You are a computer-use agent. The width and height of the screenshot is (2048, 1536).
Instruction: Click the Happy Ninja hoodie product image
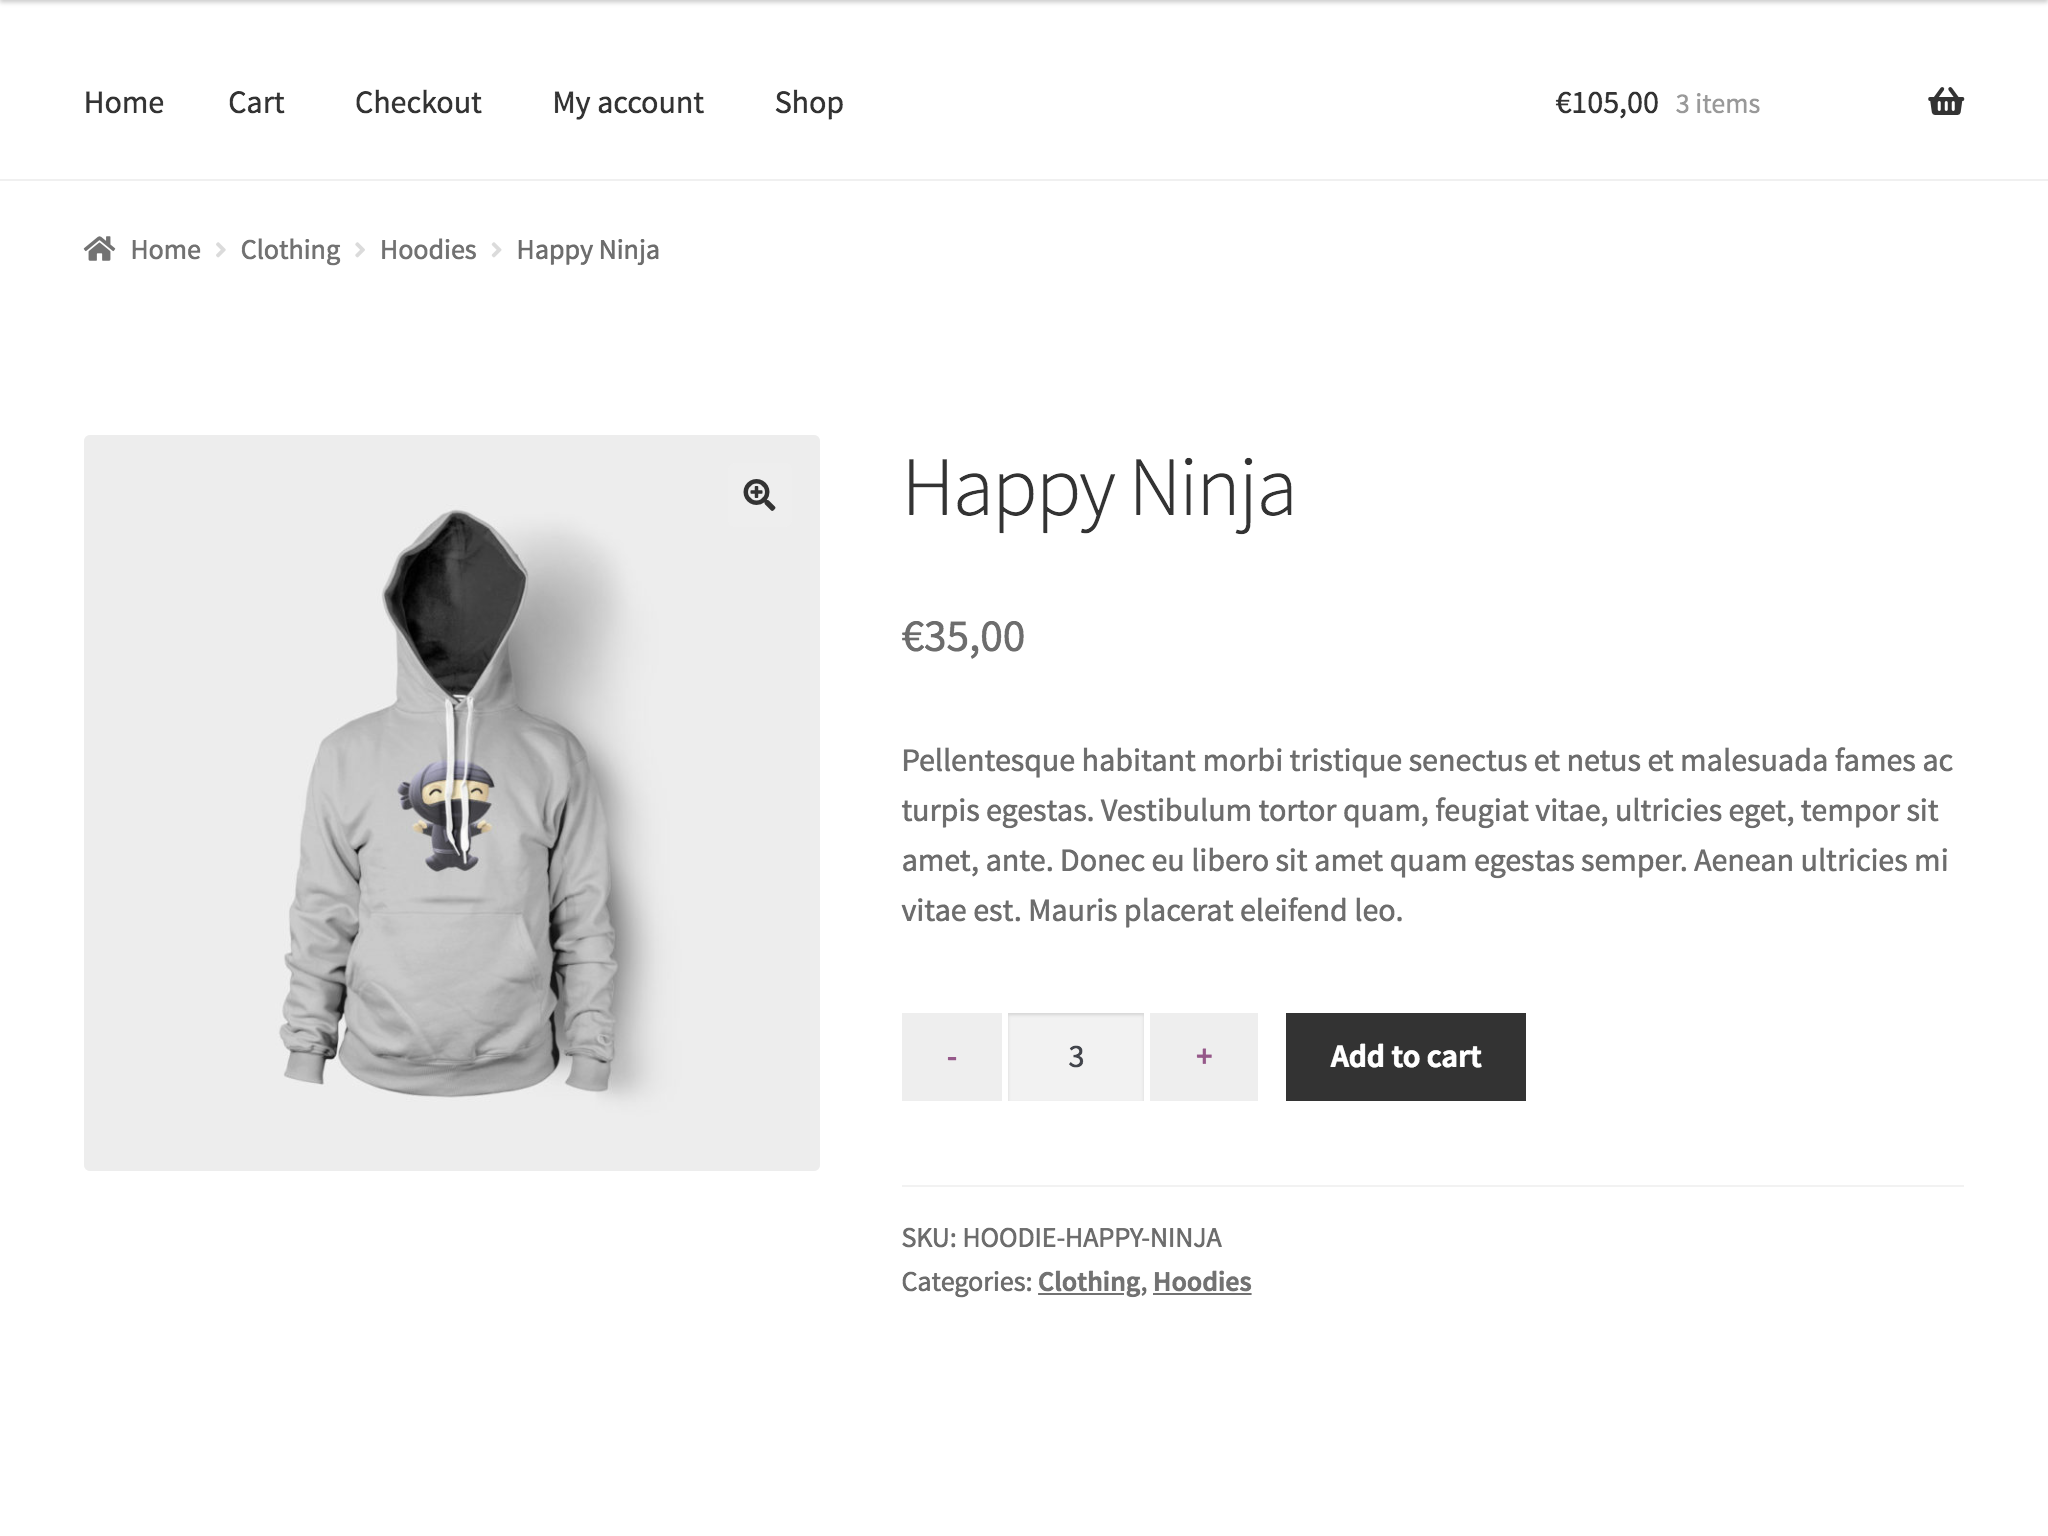coord(452,802)
